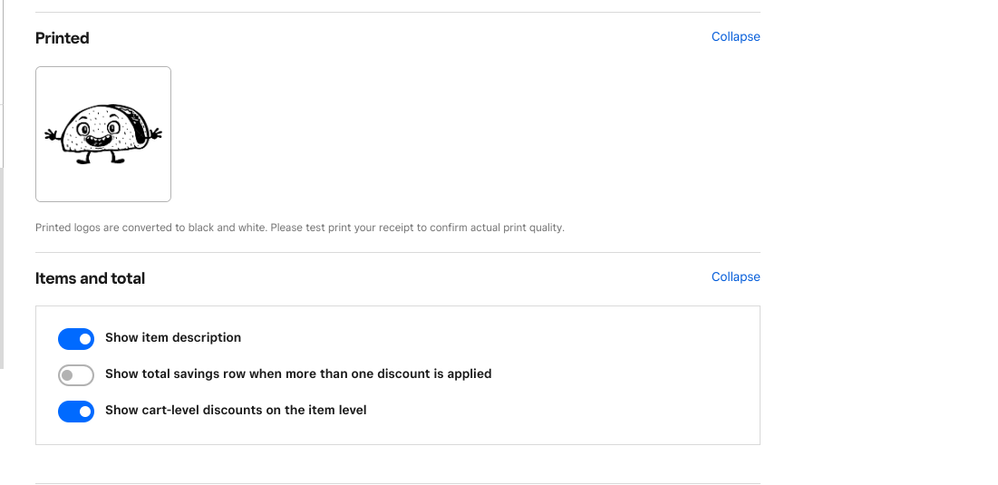Click the taco character's left waving hand
Image resolution: width=998 pixels, height=485 pixels.
(x=52, y=134)
